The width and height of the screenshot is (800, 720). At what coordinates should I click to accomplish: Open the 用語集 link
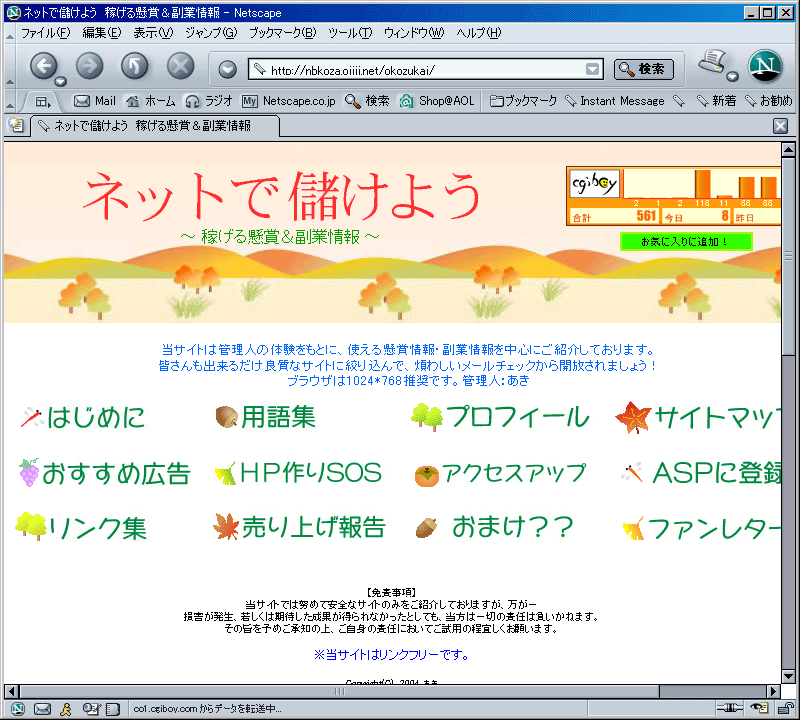click(x=266, y=417)
